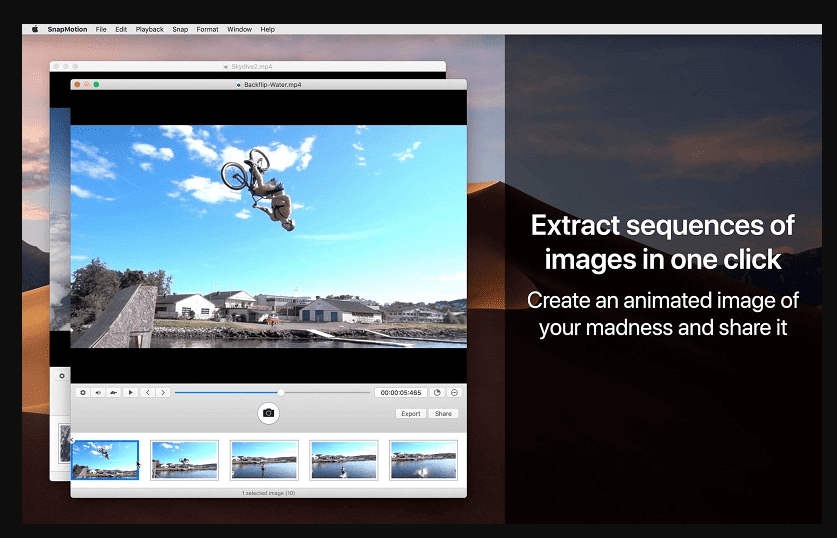The width and height of the screenshot is (837, 538).
Task: Select the fifth thumbnail with water splash
Action: [423, 460]
